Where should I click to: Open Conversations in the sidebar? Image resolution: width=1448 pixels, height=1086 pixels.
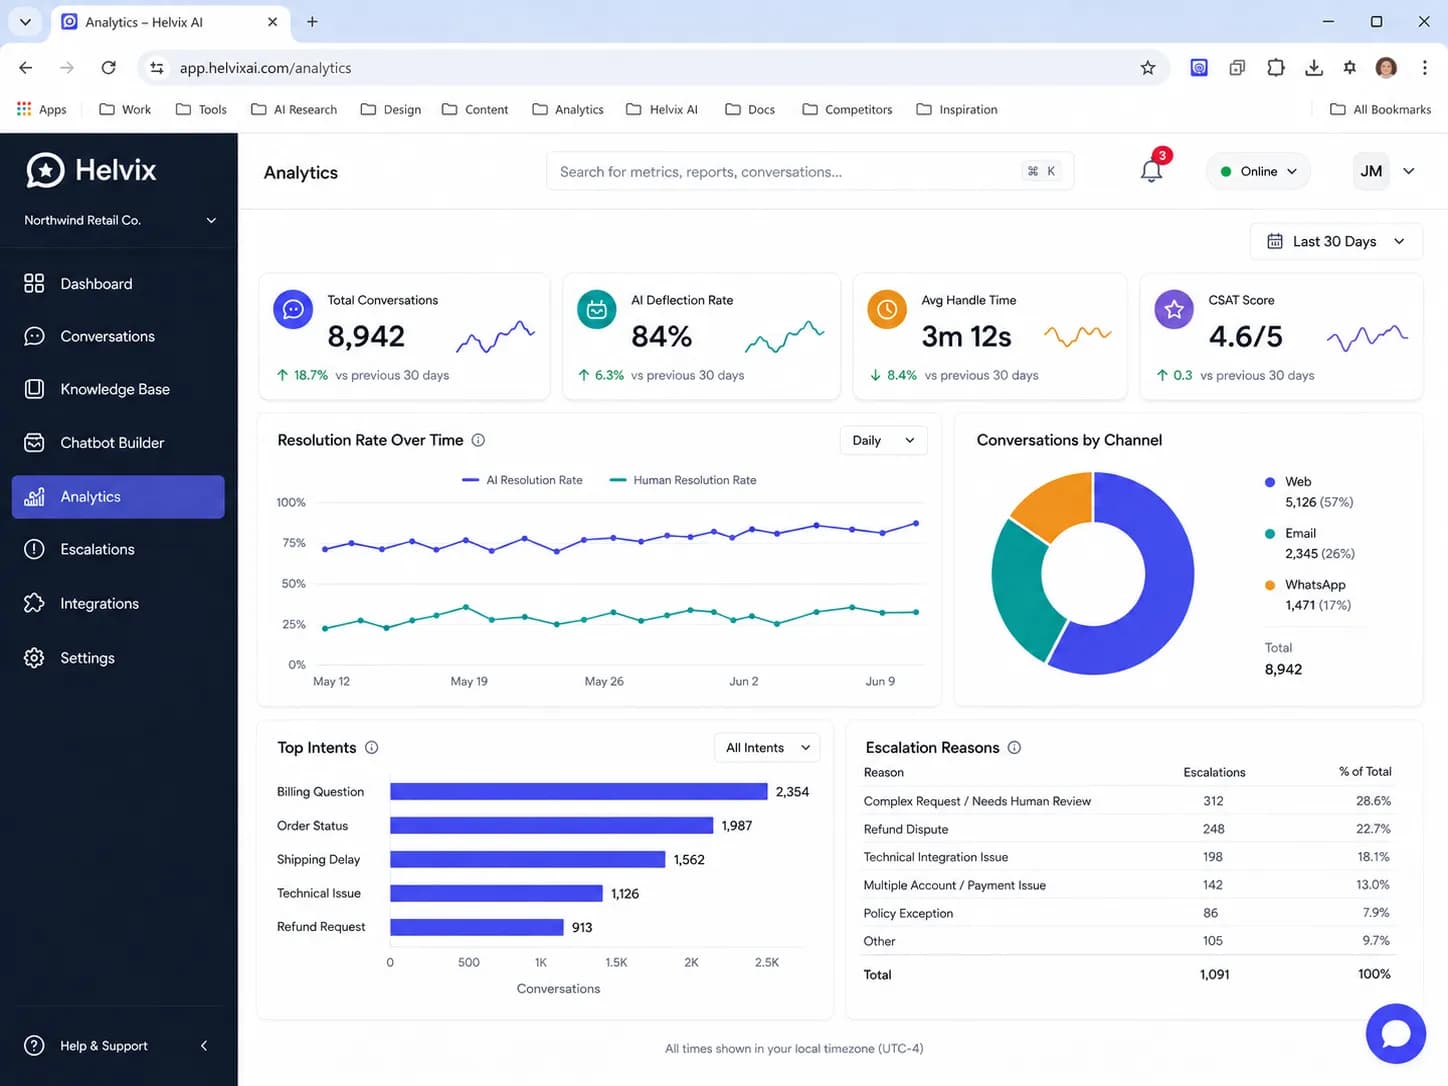(118, 336)
